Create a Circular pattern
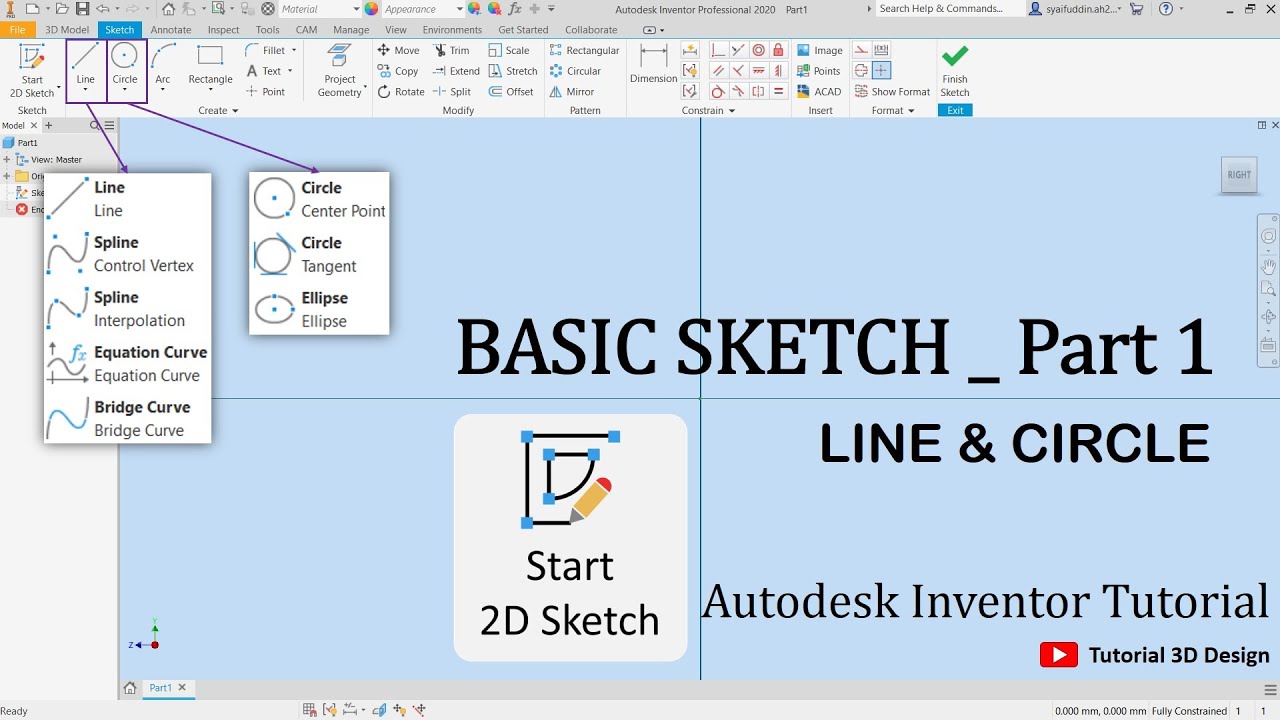 [x=576, y=71]
